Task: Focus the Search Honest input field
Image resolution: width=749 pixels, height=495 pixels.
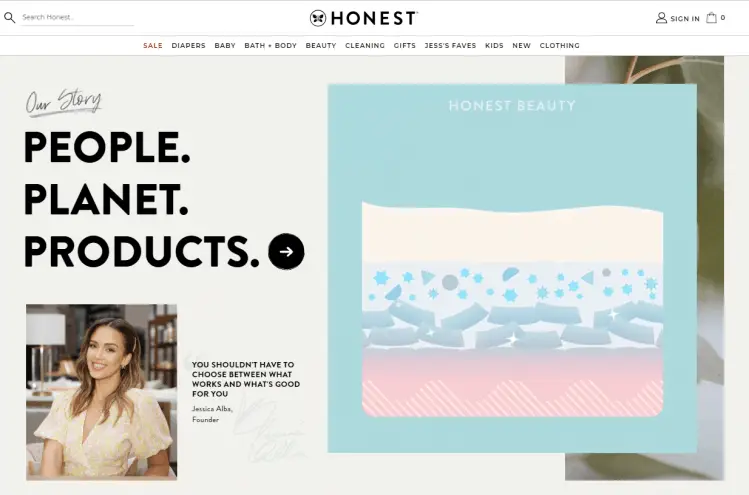Action: click(77, 18)
